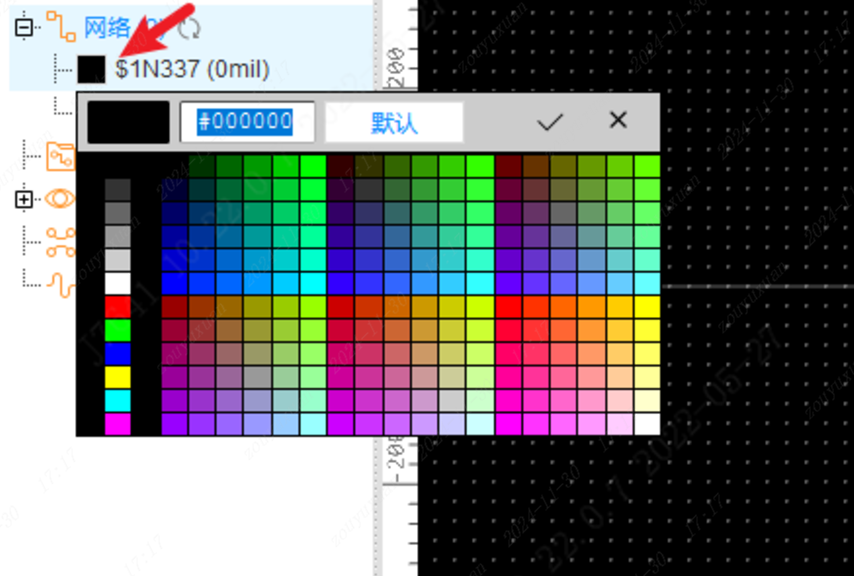Expand the eye icon tree node

tap(24, 200)
